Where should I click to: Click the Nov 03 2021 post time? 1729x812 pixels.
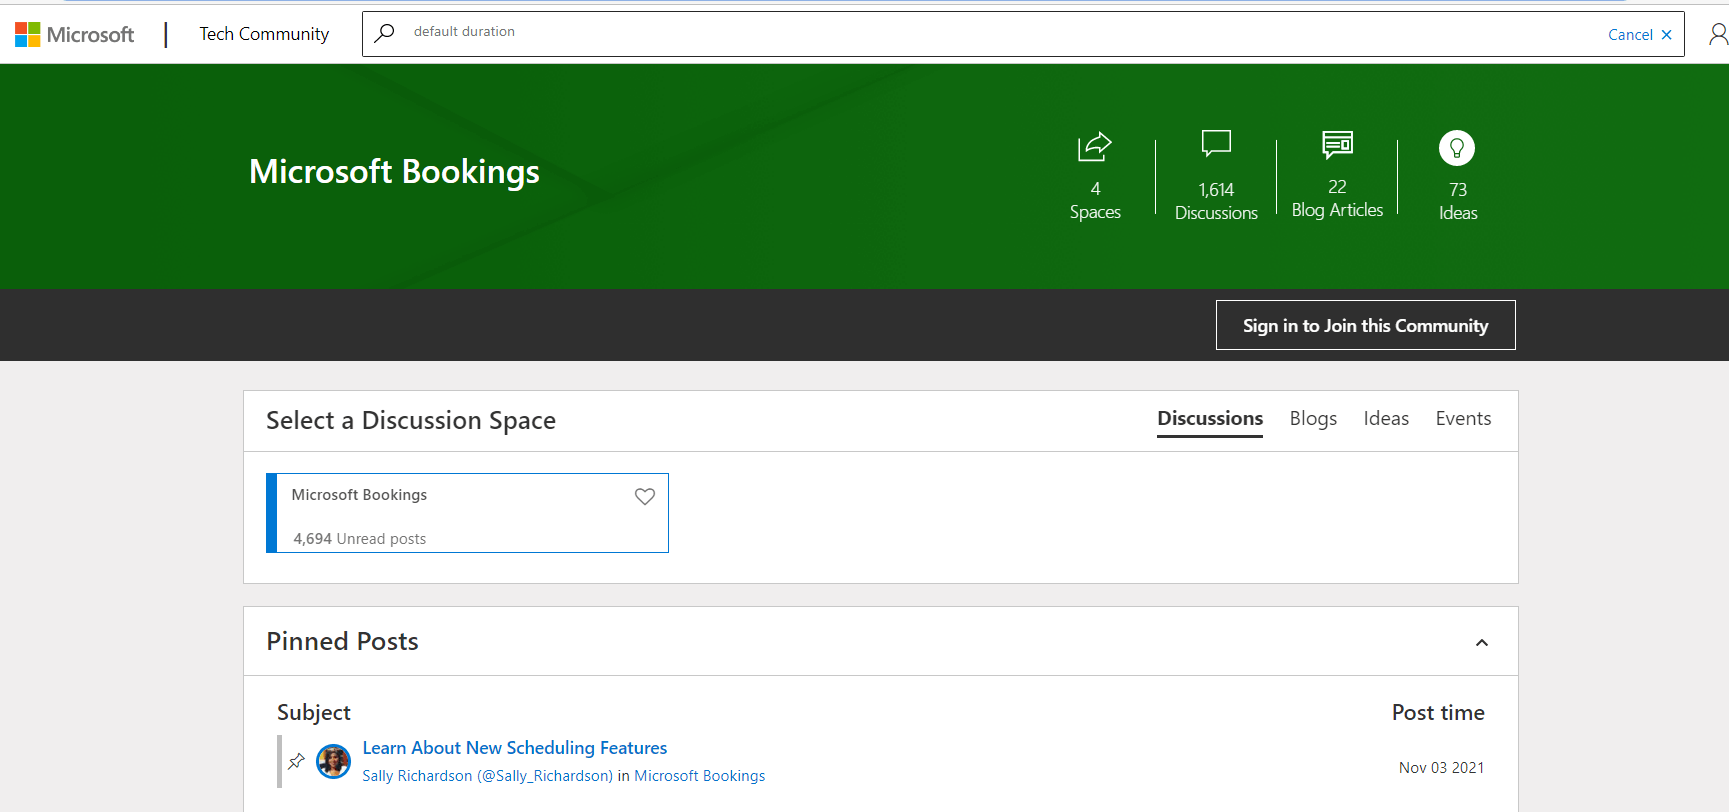point(1441,768)
